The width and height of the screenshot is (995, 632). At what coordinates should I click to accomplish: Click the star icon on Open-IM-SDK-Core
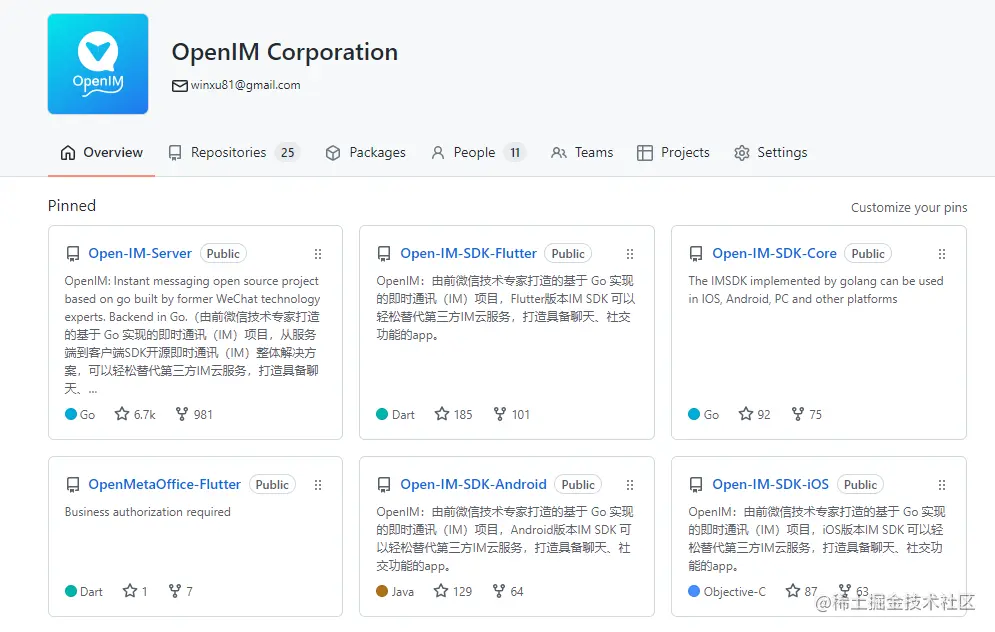(745, 414)
